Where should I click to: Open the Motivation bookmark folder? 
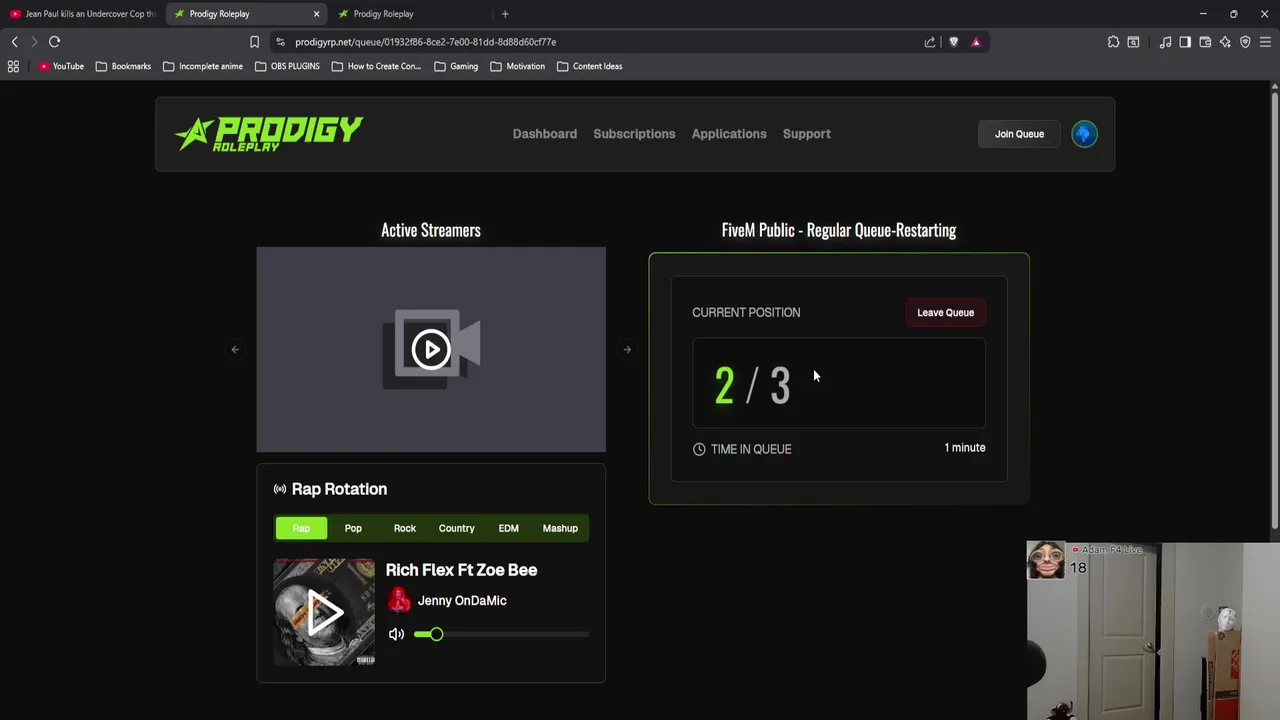tap(518, 66)
